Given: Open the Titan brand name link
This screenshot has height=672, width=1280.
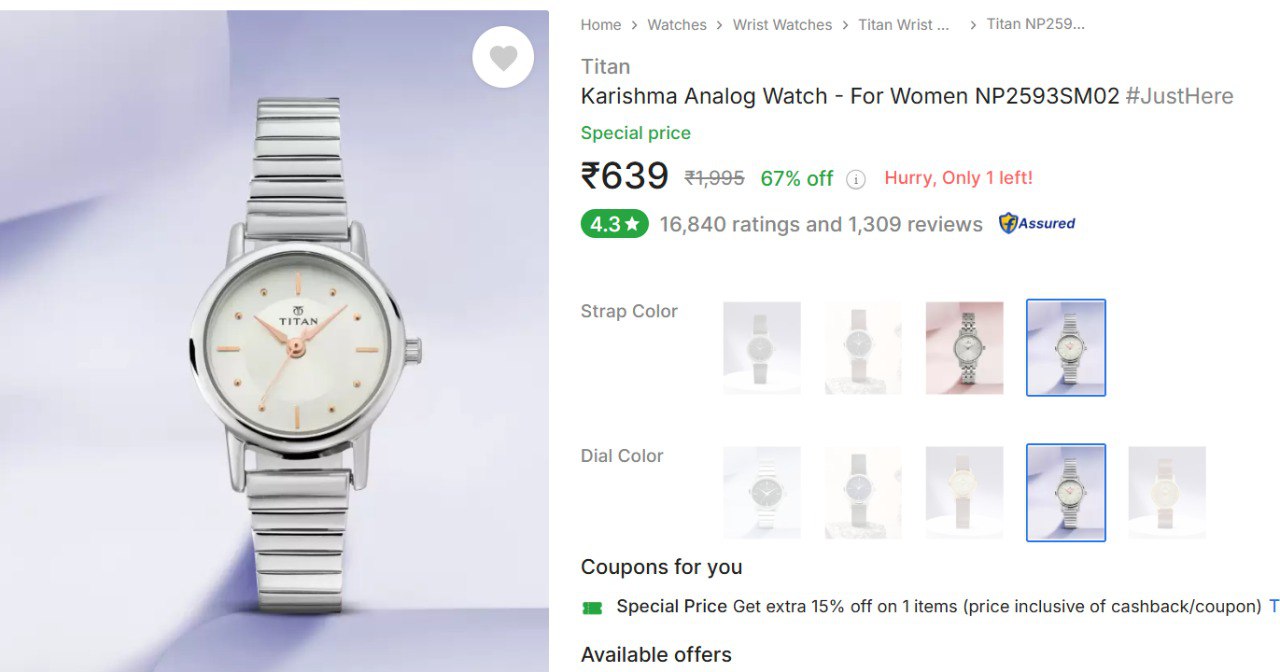Looking at the screenshot, I should 605,67.
